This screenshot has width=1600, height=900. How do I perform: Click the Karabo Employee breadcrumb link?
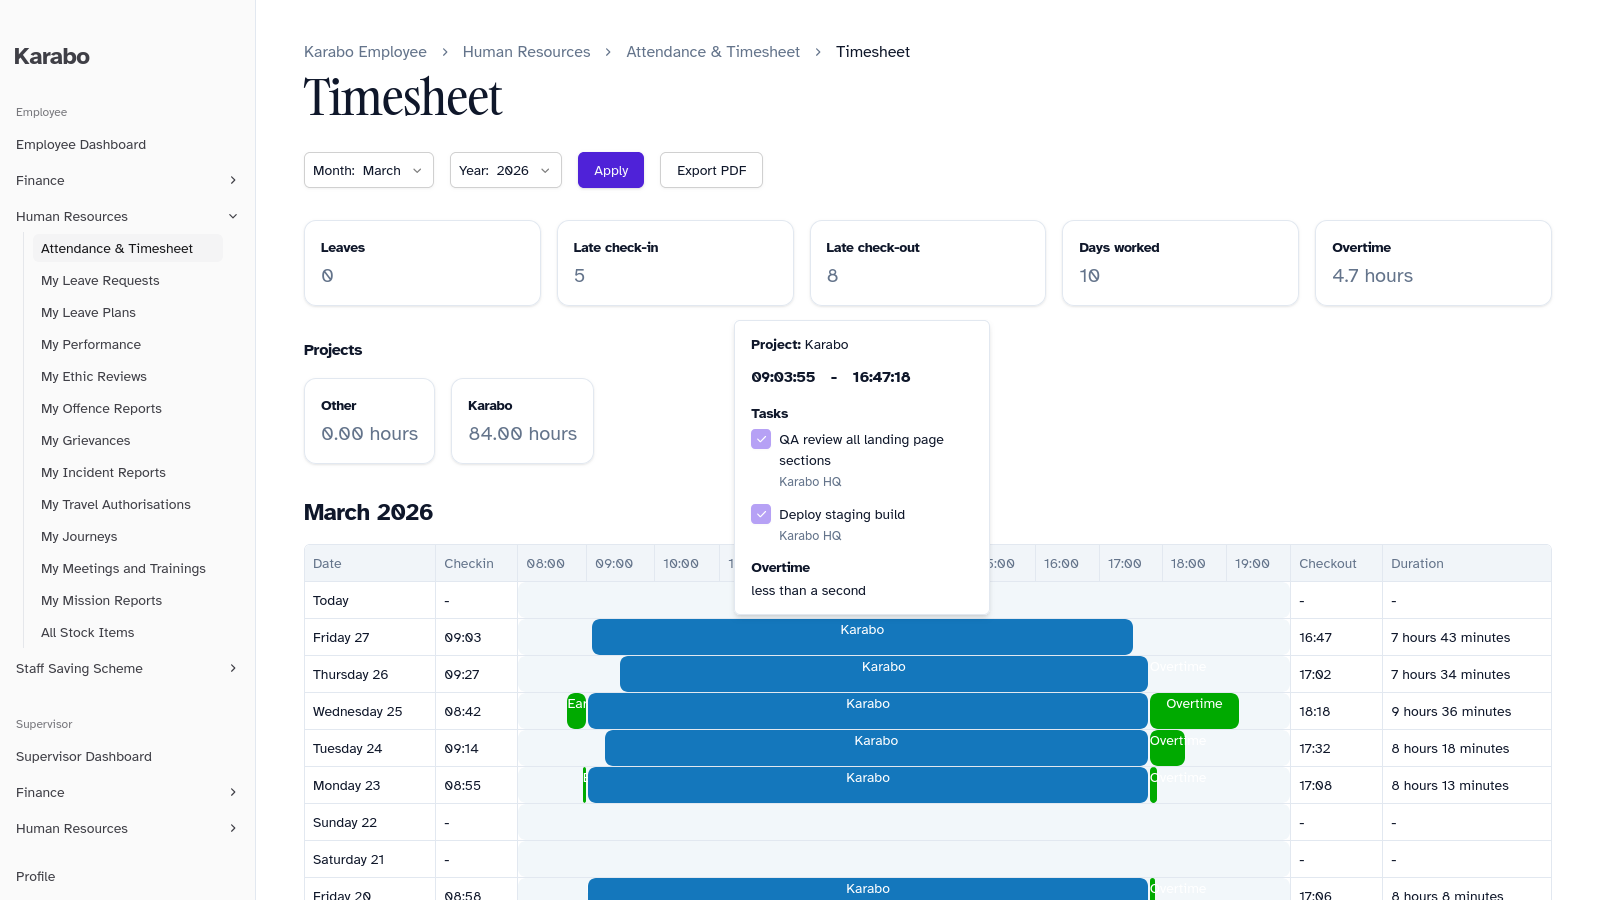[365, 52]
